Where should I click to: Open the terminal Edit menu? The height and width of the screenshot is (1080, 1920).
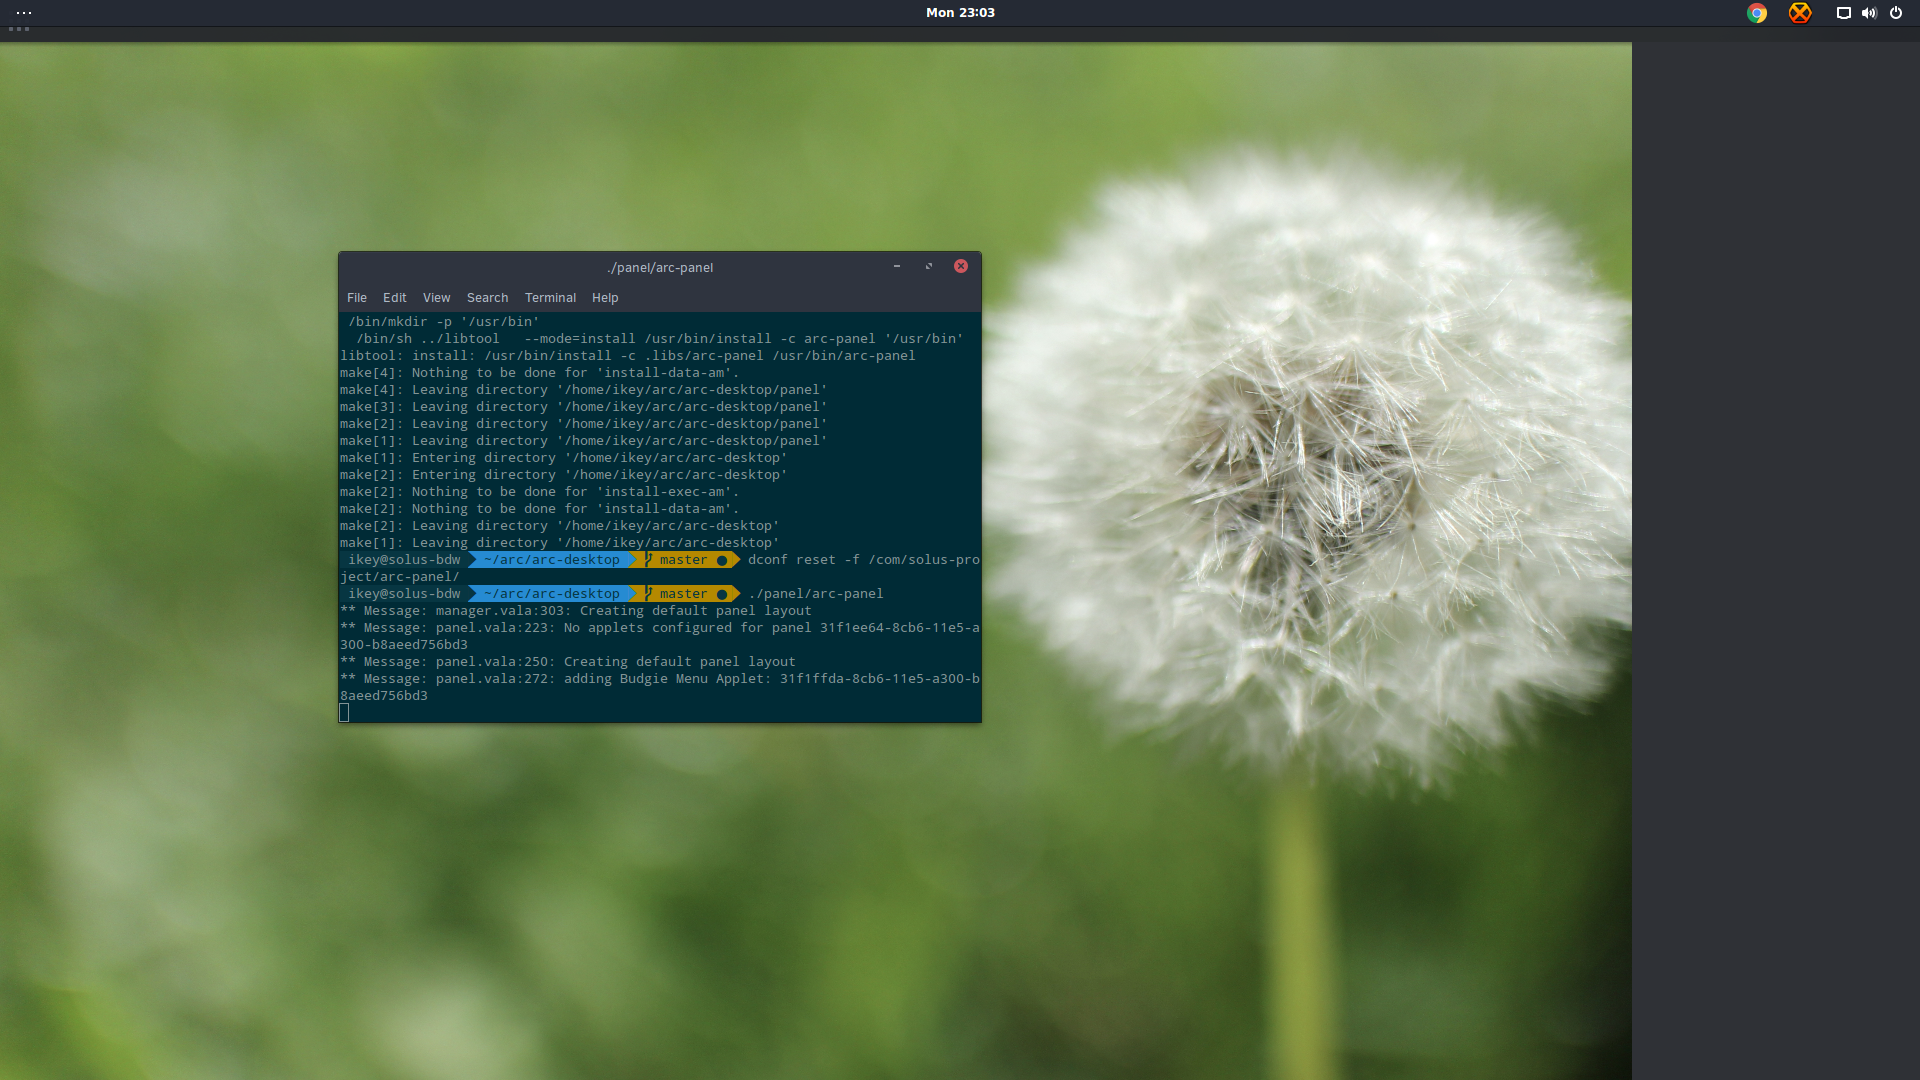tap(394, 298)
